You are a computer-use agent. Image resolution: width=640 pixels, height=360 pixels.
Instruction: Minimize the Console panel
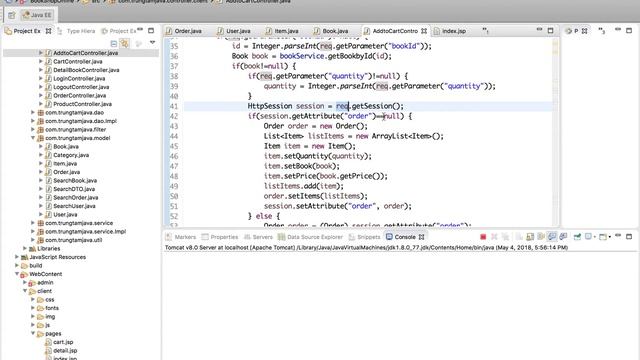618,236
